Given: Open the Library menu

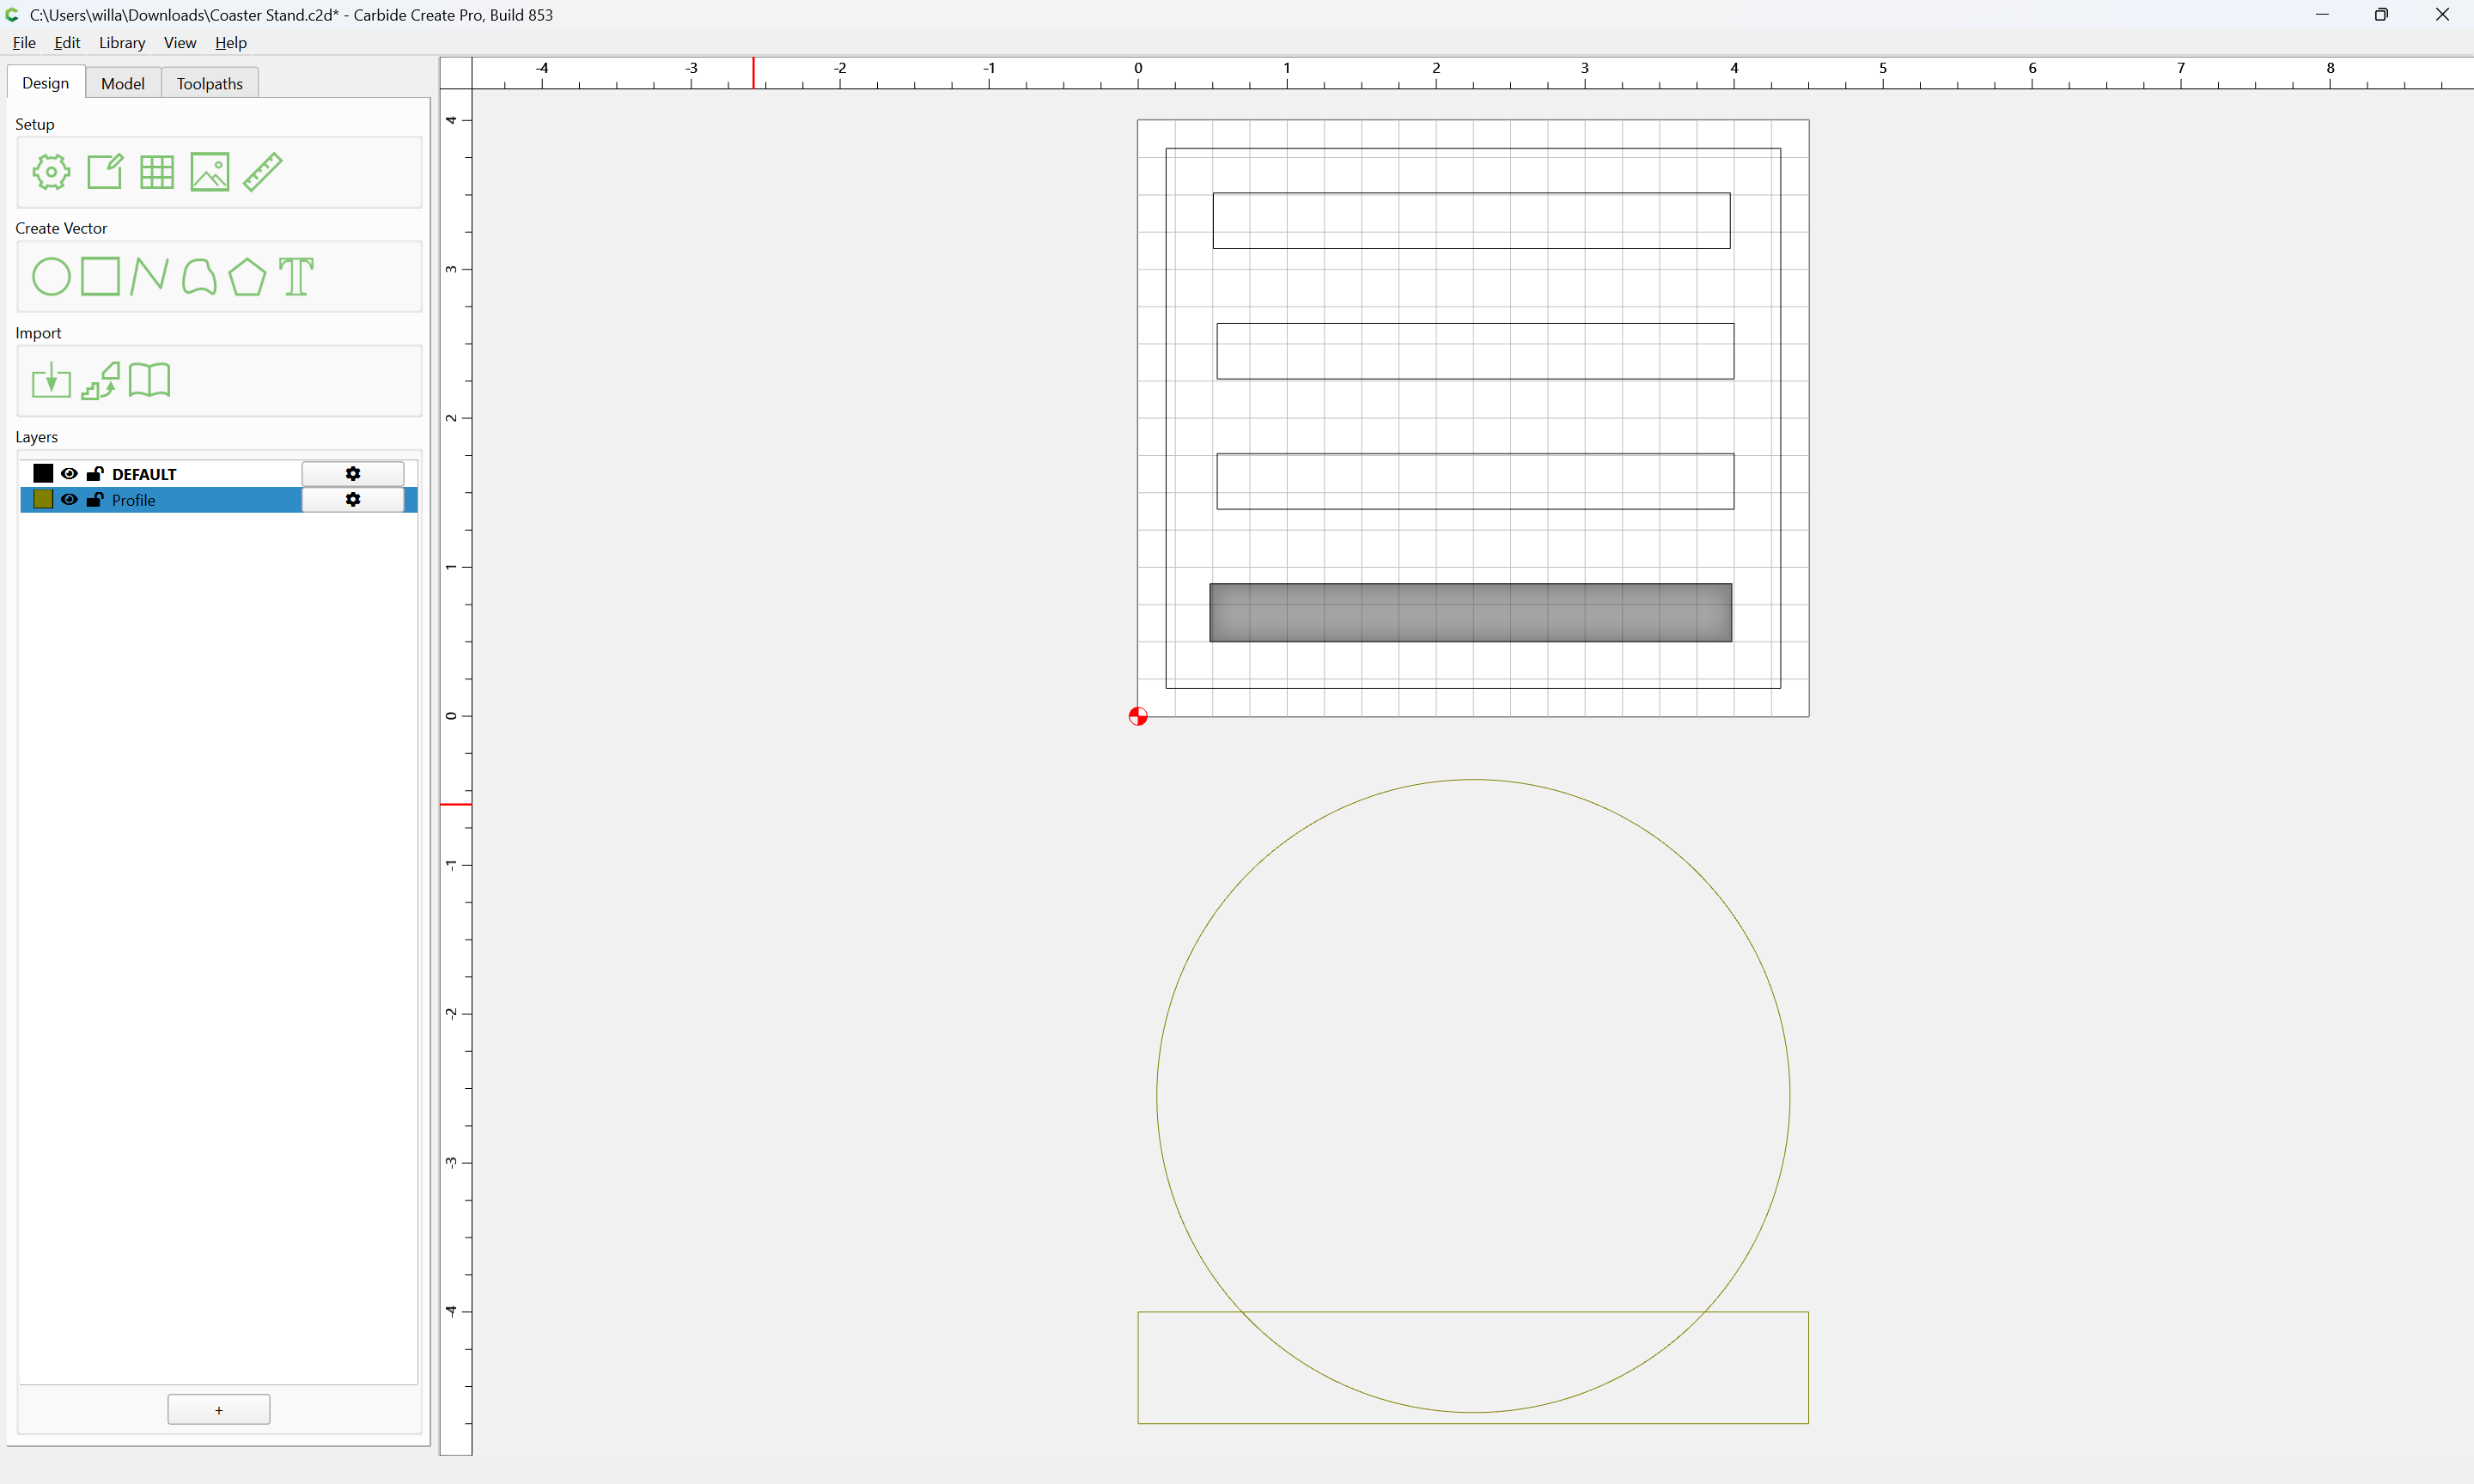Looking at the screenshot, I should pyautogui.click(x=122, y=42).
